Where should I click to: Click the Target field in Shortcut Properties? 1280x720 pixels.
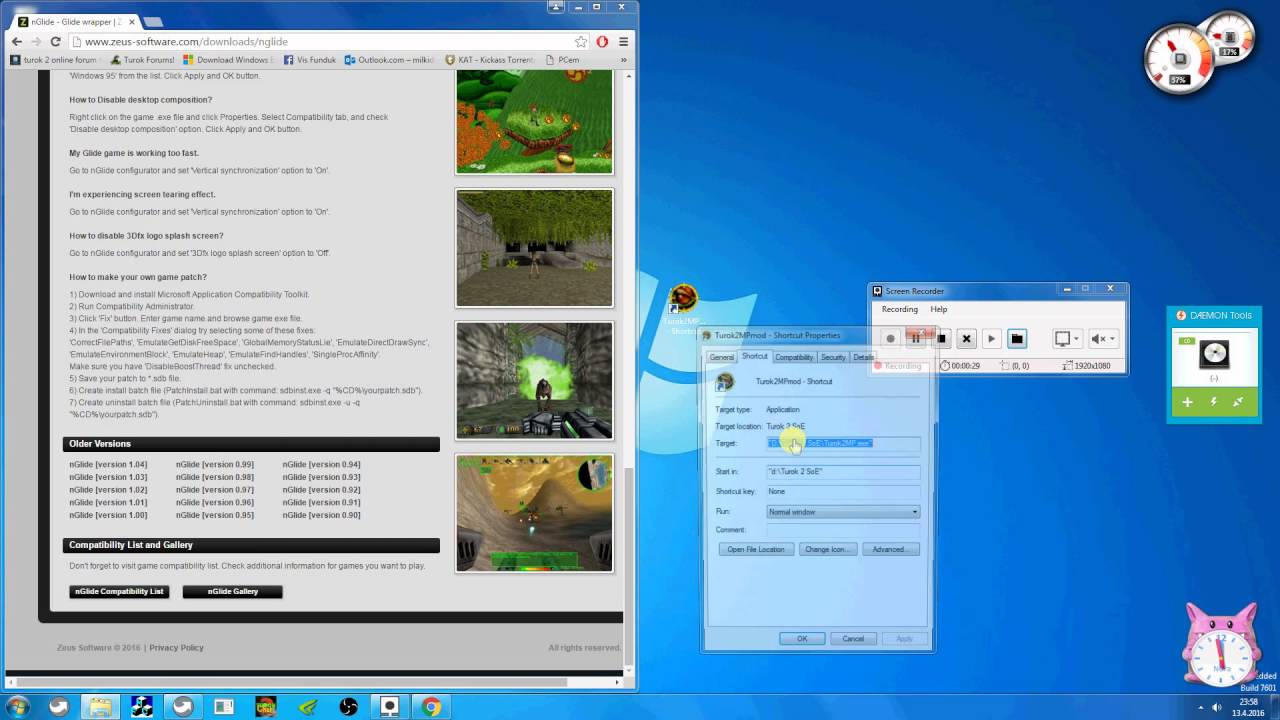843,443
